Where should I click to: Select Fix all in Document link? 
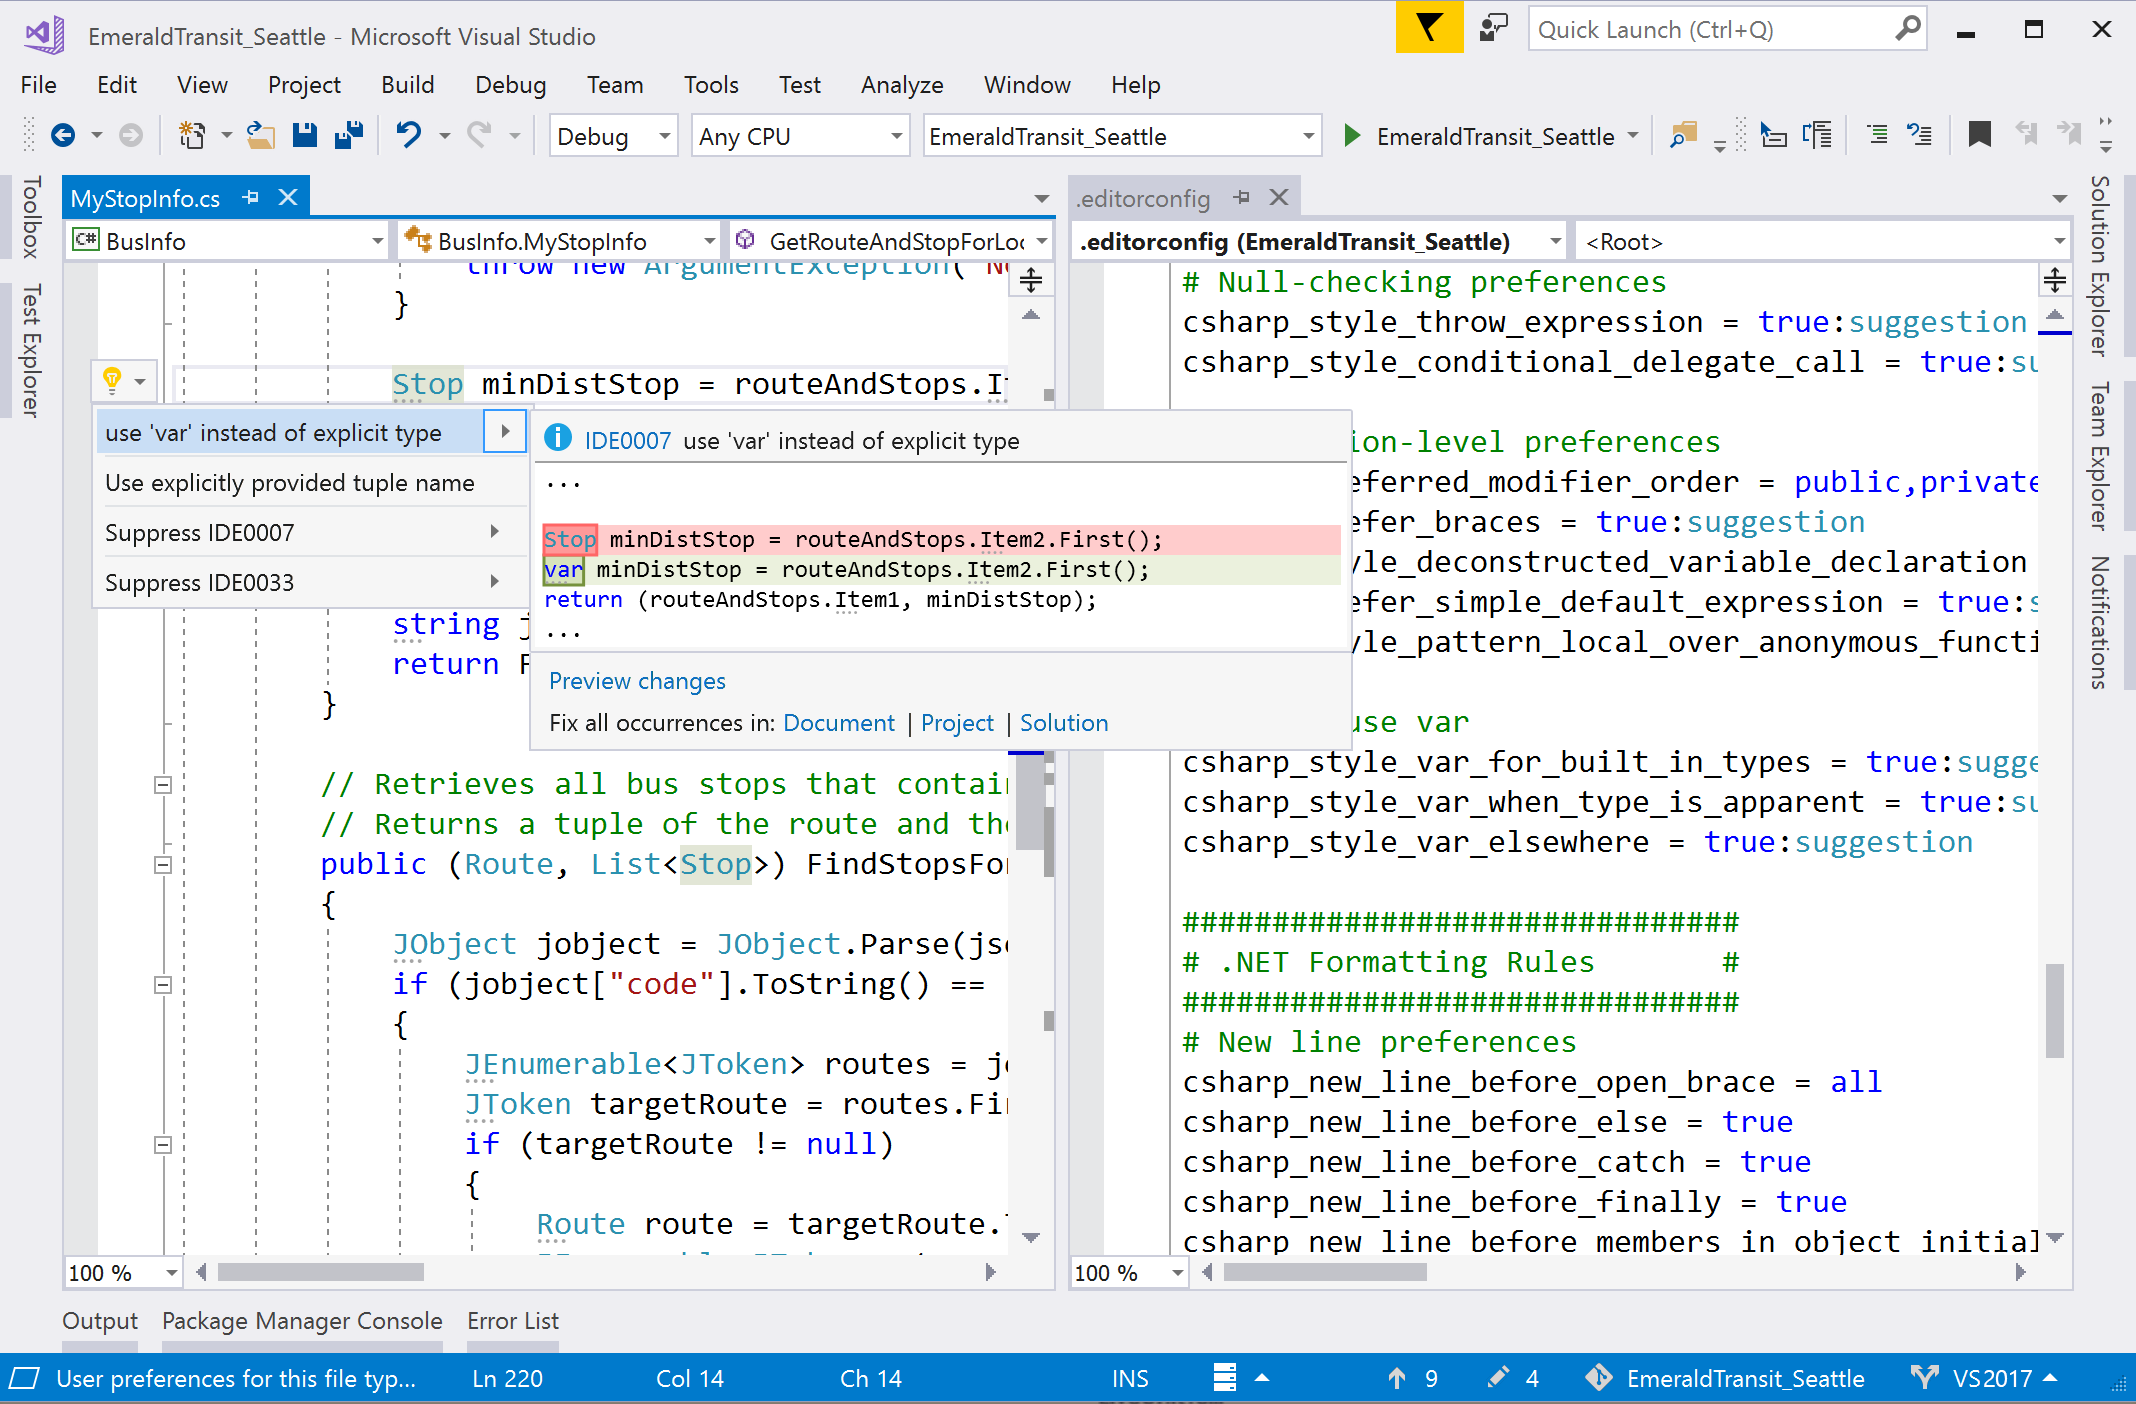[x=842, y=722]
